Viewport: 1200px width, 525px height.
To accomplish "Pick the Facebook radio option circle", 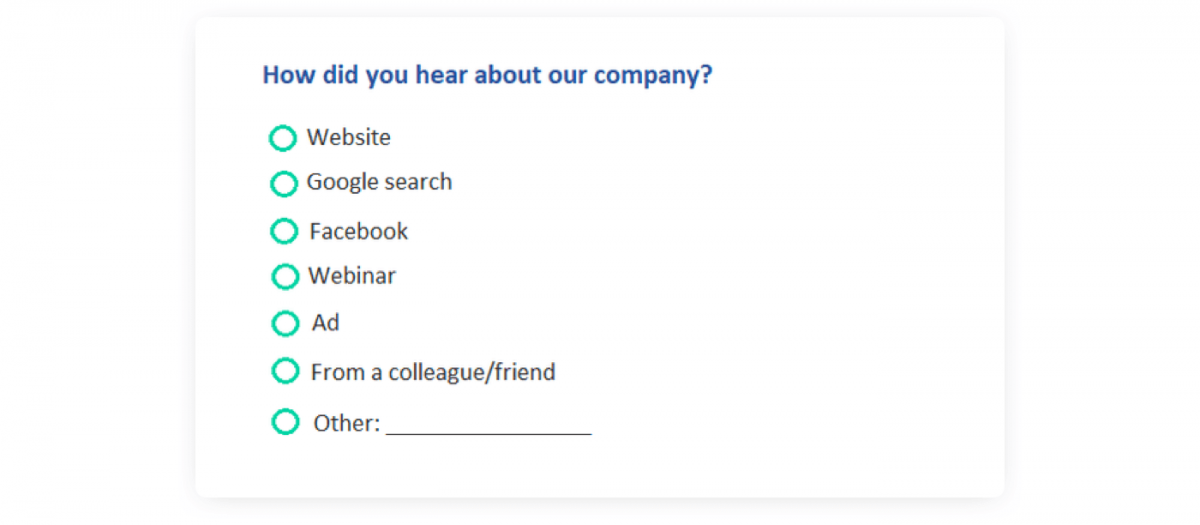I will tap(284, 231).
